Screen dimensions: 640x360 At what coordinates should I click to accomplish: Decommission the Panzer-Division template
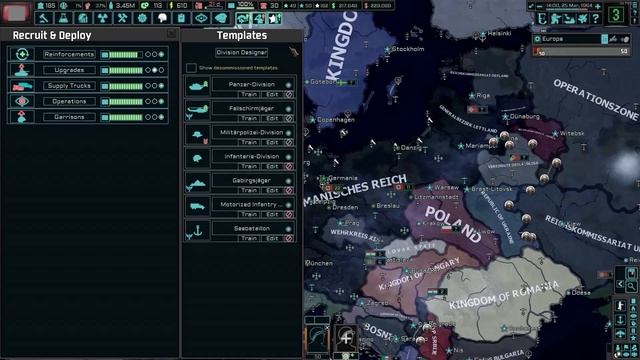click(289, 95)
